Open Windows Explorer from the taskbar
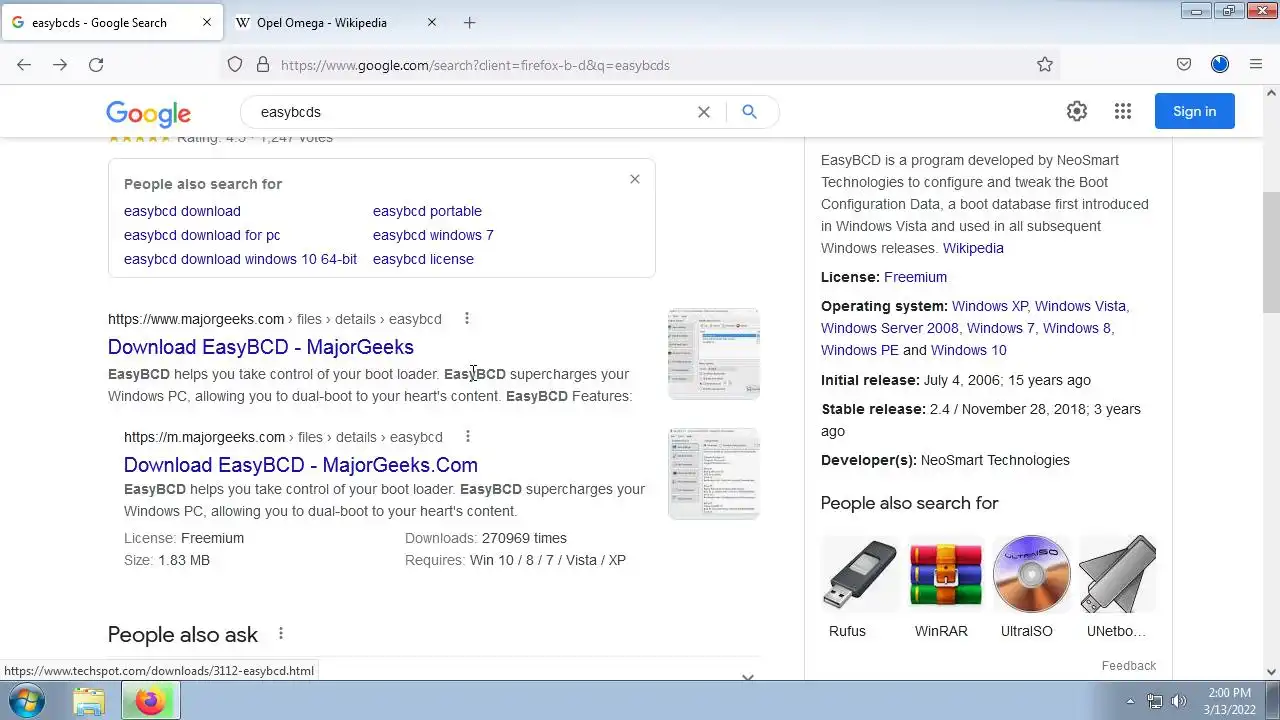This screenshot has height=720, width=1280. [x=89, y=701]
